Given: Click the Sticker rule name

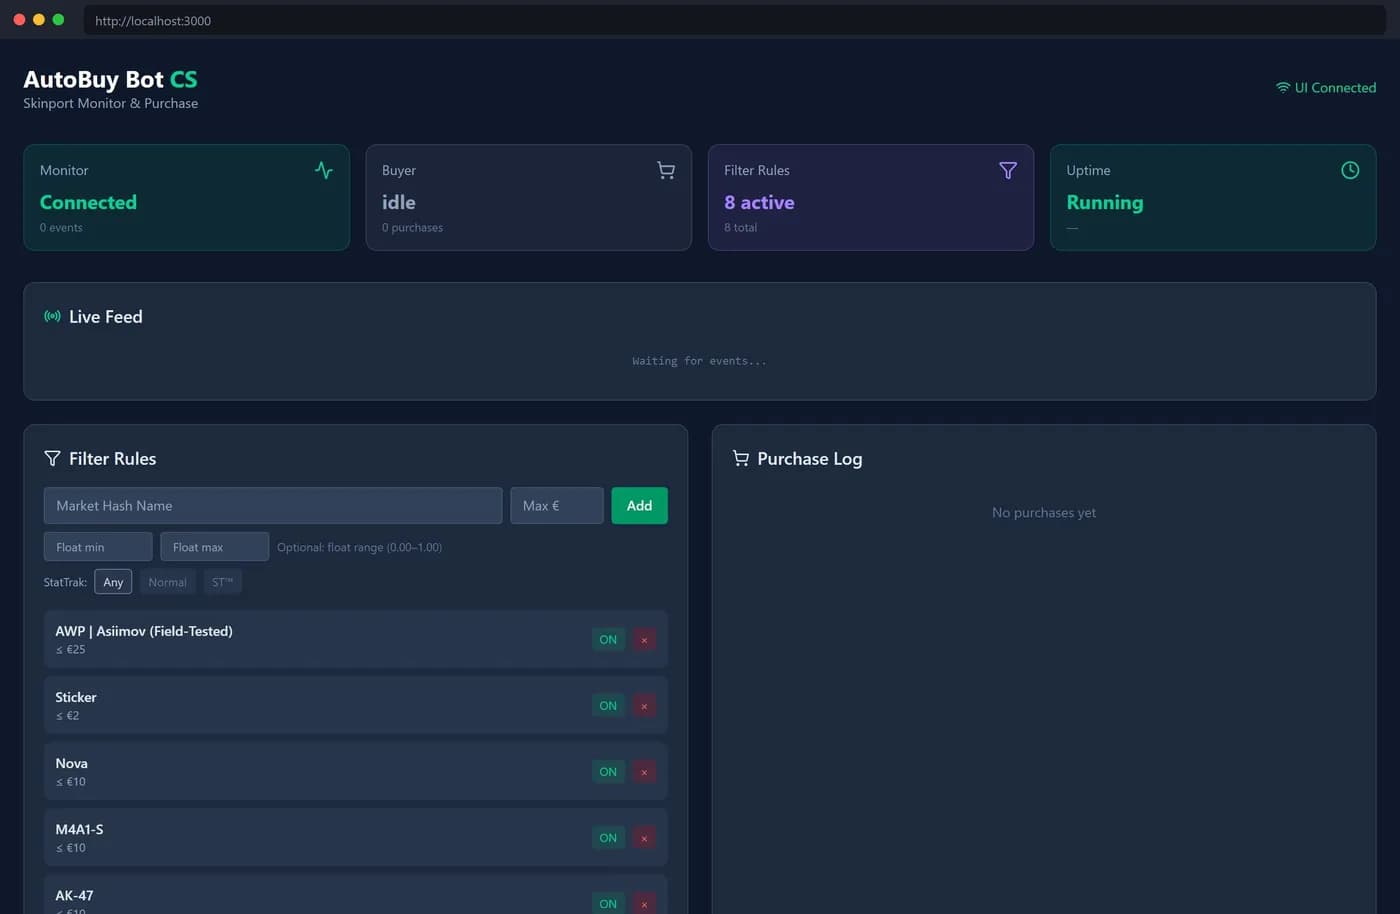Looking at the screenshot, I should click(x=76, y=697).
